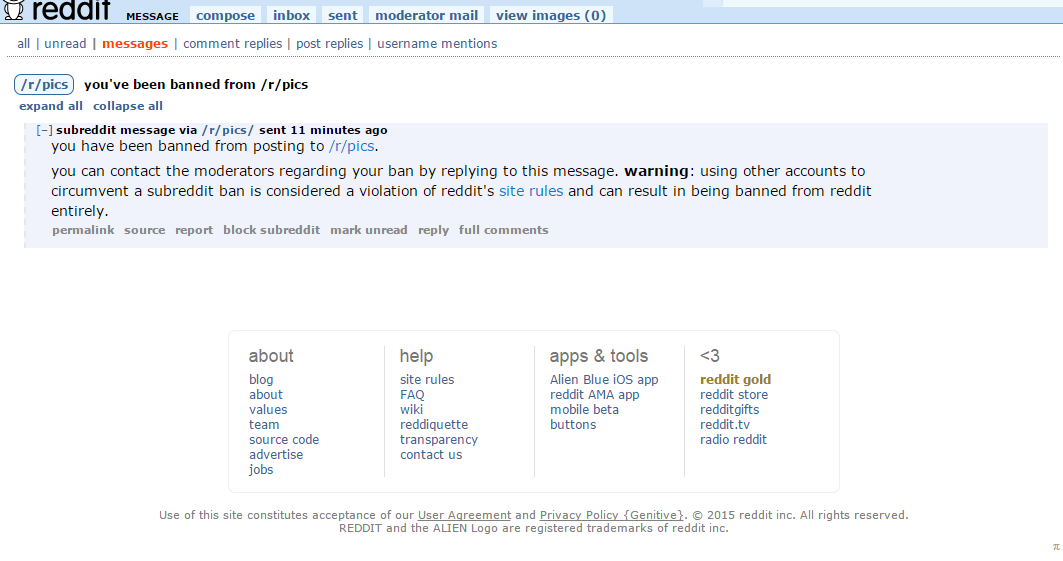Click the 'you've been banned from /r/pics' title
This screenshot has height=561, width=1063.
click(196, 85)
